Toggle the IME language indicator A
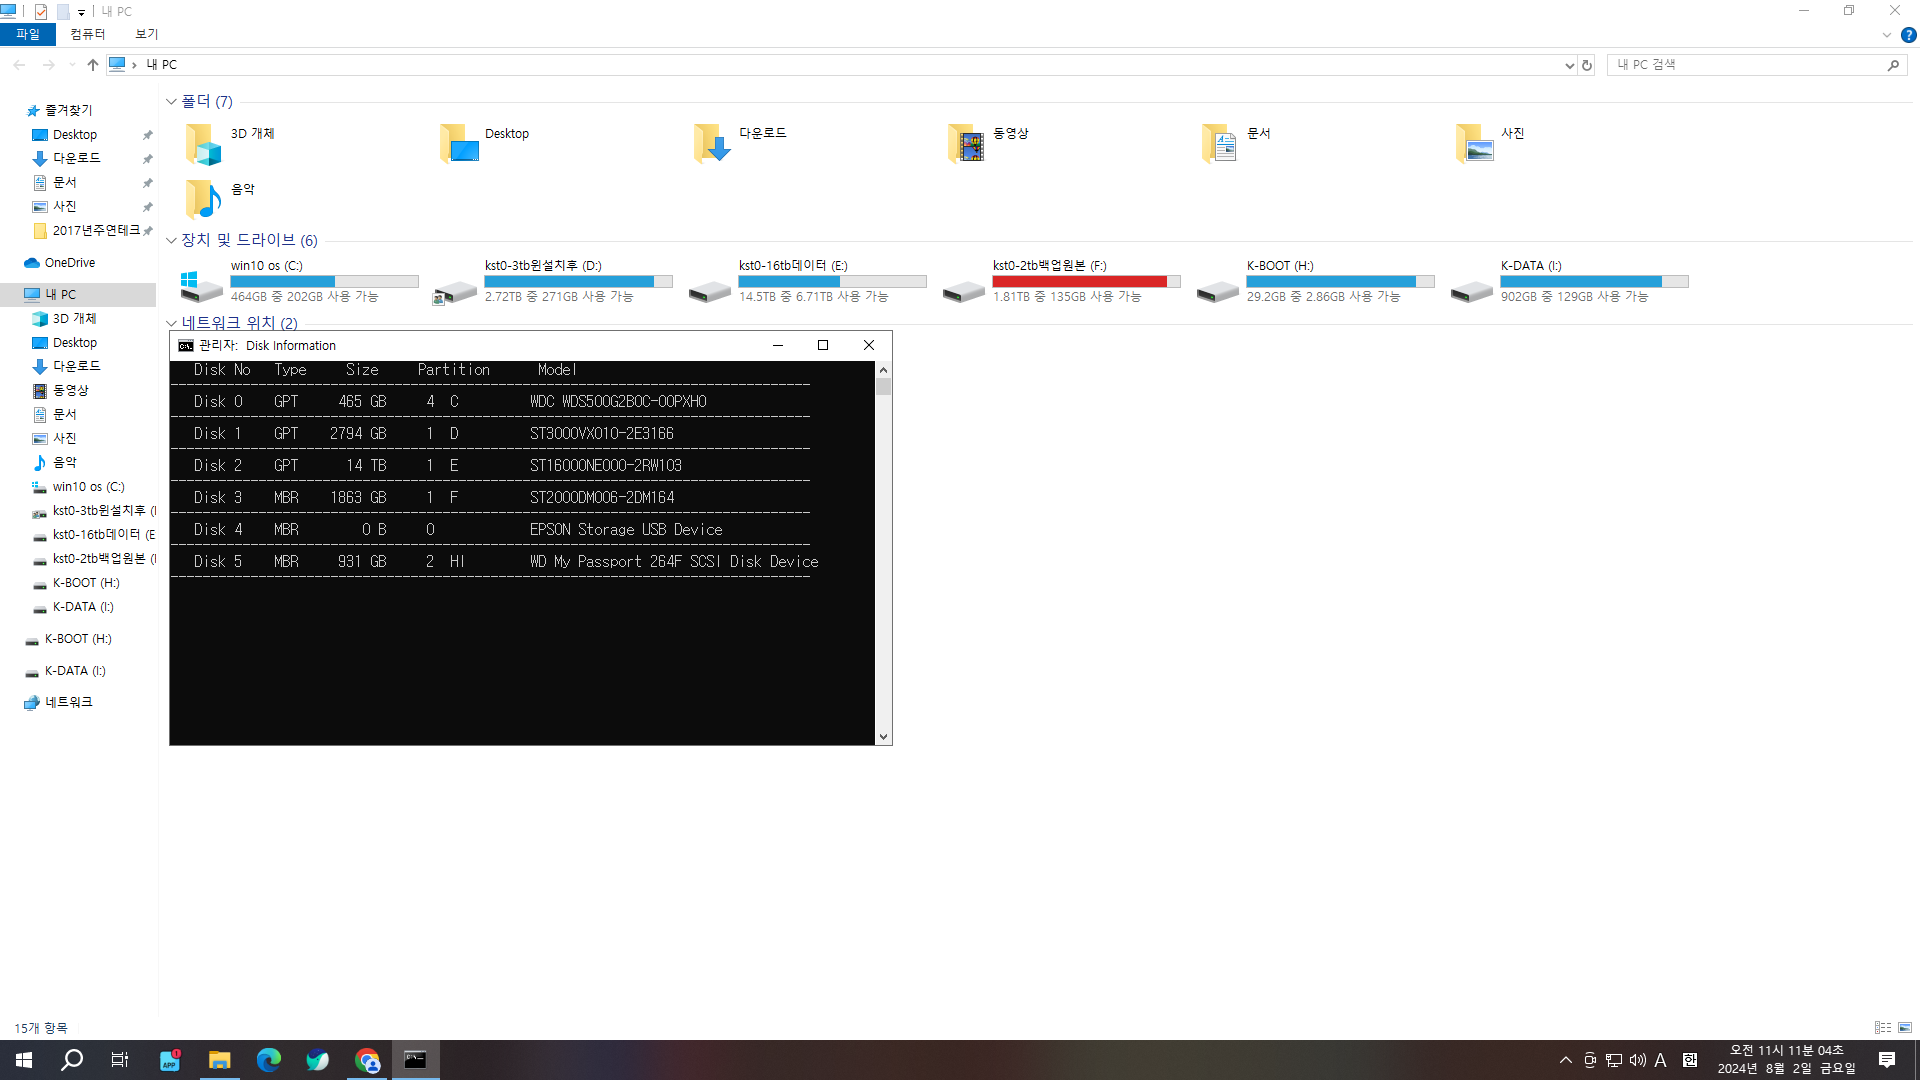The width and height of the screenshot is (1920, 1080). point(1660,1060)
